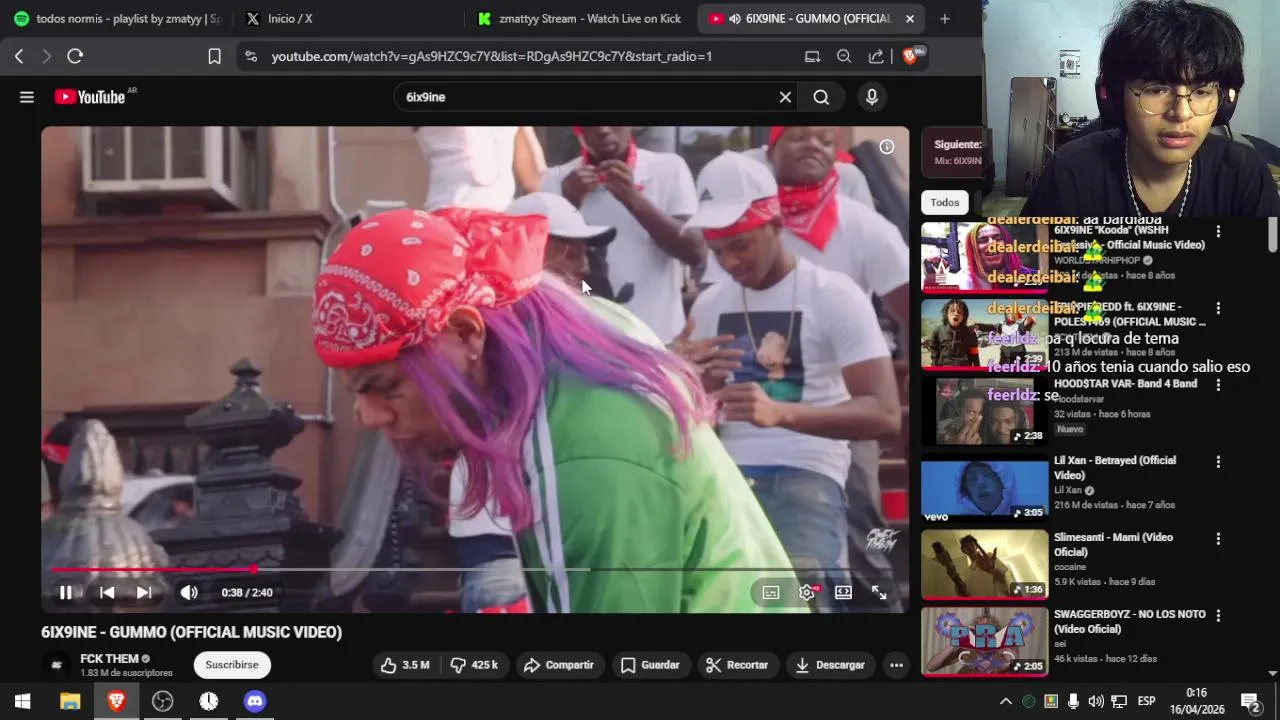1280x720 pixels.
Task: Bookmark this page in Brave
Action: click(x=214, y=57)
